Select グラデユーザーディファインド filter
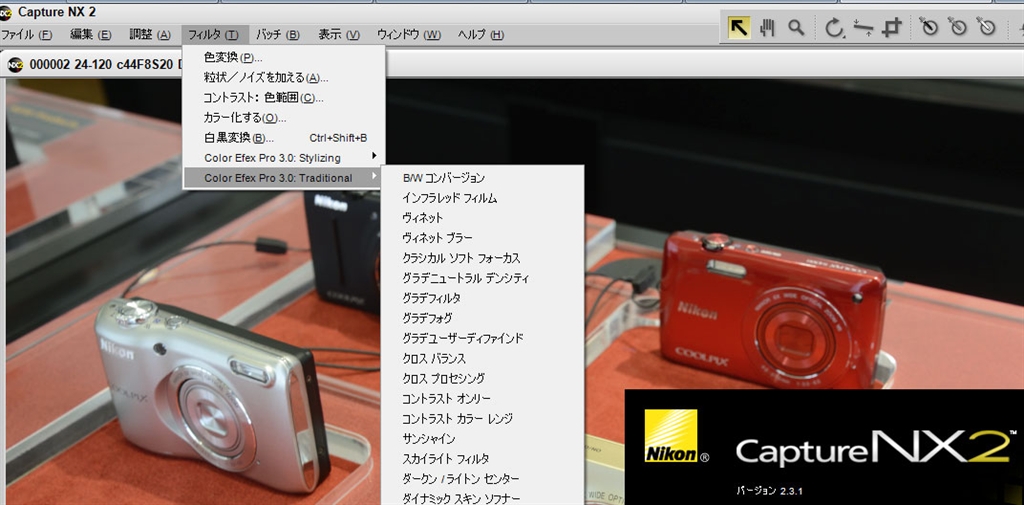The height and width of the screenshot is (505, 1024). click(483, 338)
